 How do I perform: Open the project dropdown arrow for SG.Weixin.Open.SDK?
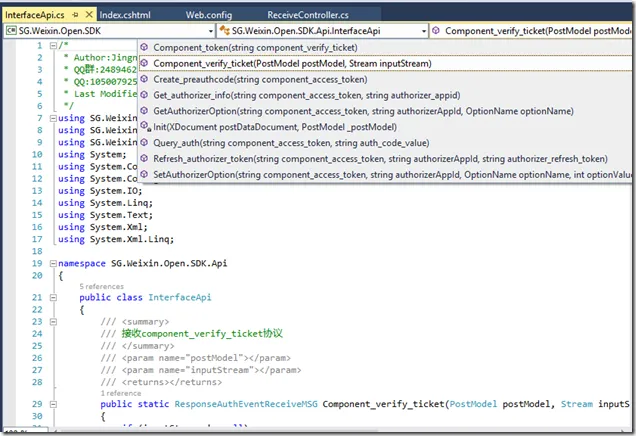tap(211, 31)
